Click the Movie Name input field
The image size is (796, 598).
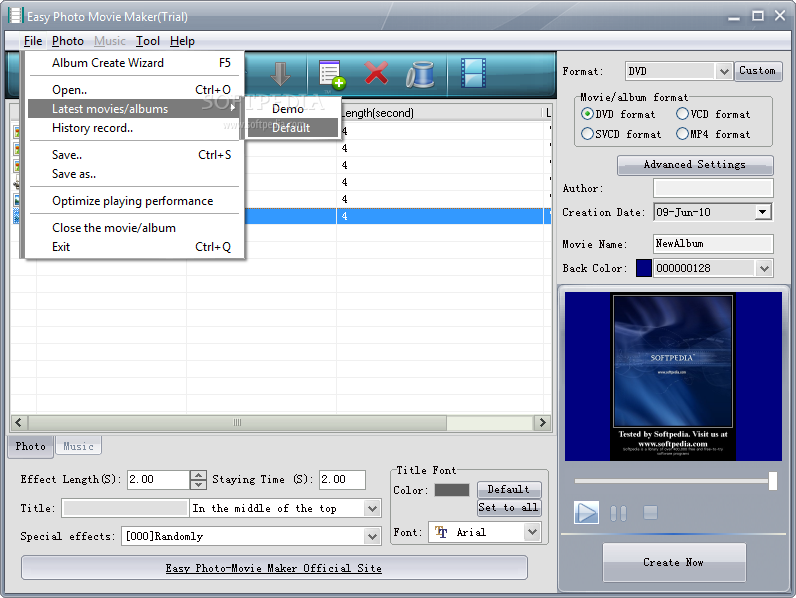click(x=713, y=244)
